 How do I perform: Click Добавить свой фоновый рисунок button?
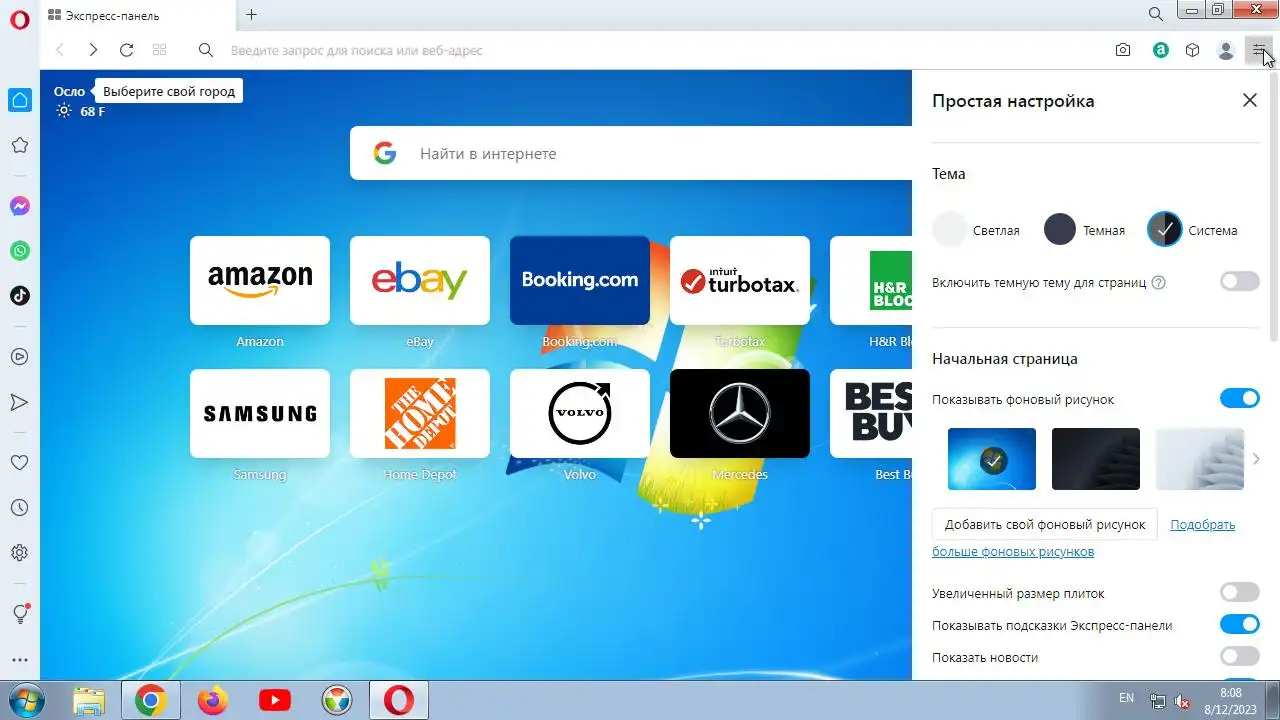[x=1045, y=524]
